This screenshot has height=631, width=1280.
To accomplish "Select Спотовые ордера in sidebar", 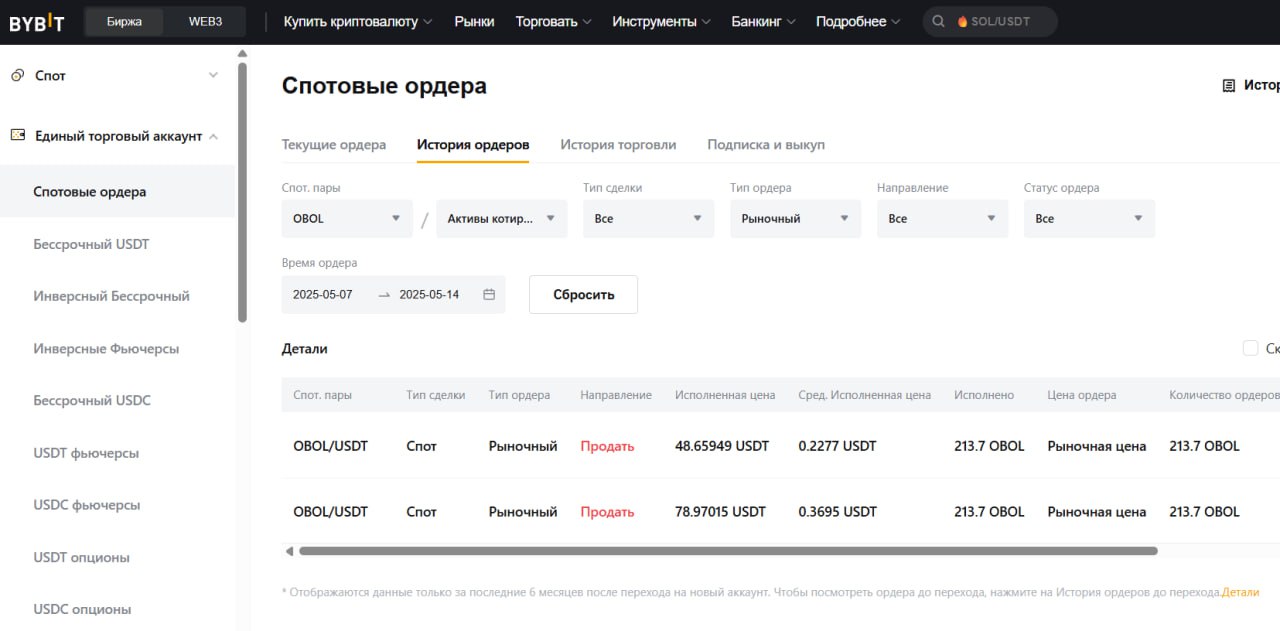I will coord(117,191).
